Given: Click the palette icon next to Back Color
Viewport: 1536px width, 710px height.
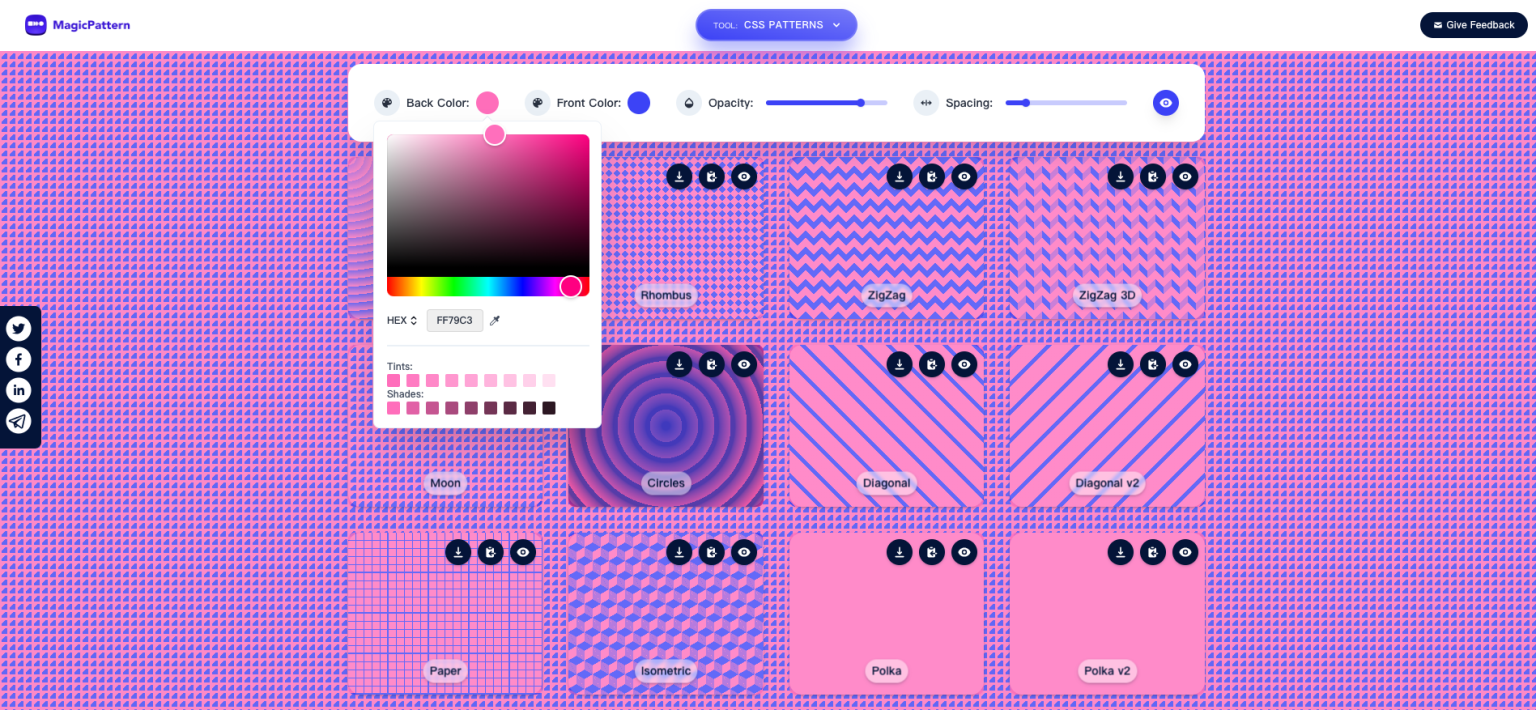Looking at the screenshot, I should [387, 102].
